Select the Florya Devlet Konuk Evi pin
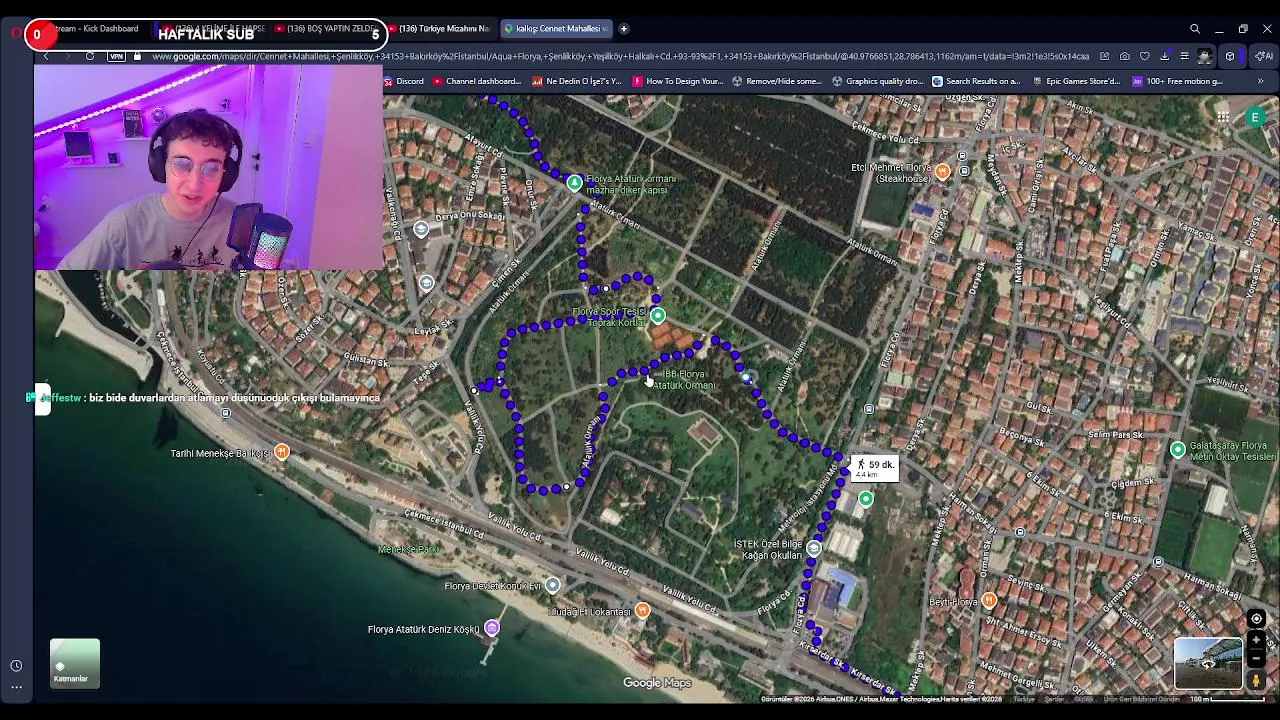 coord(552,585)
